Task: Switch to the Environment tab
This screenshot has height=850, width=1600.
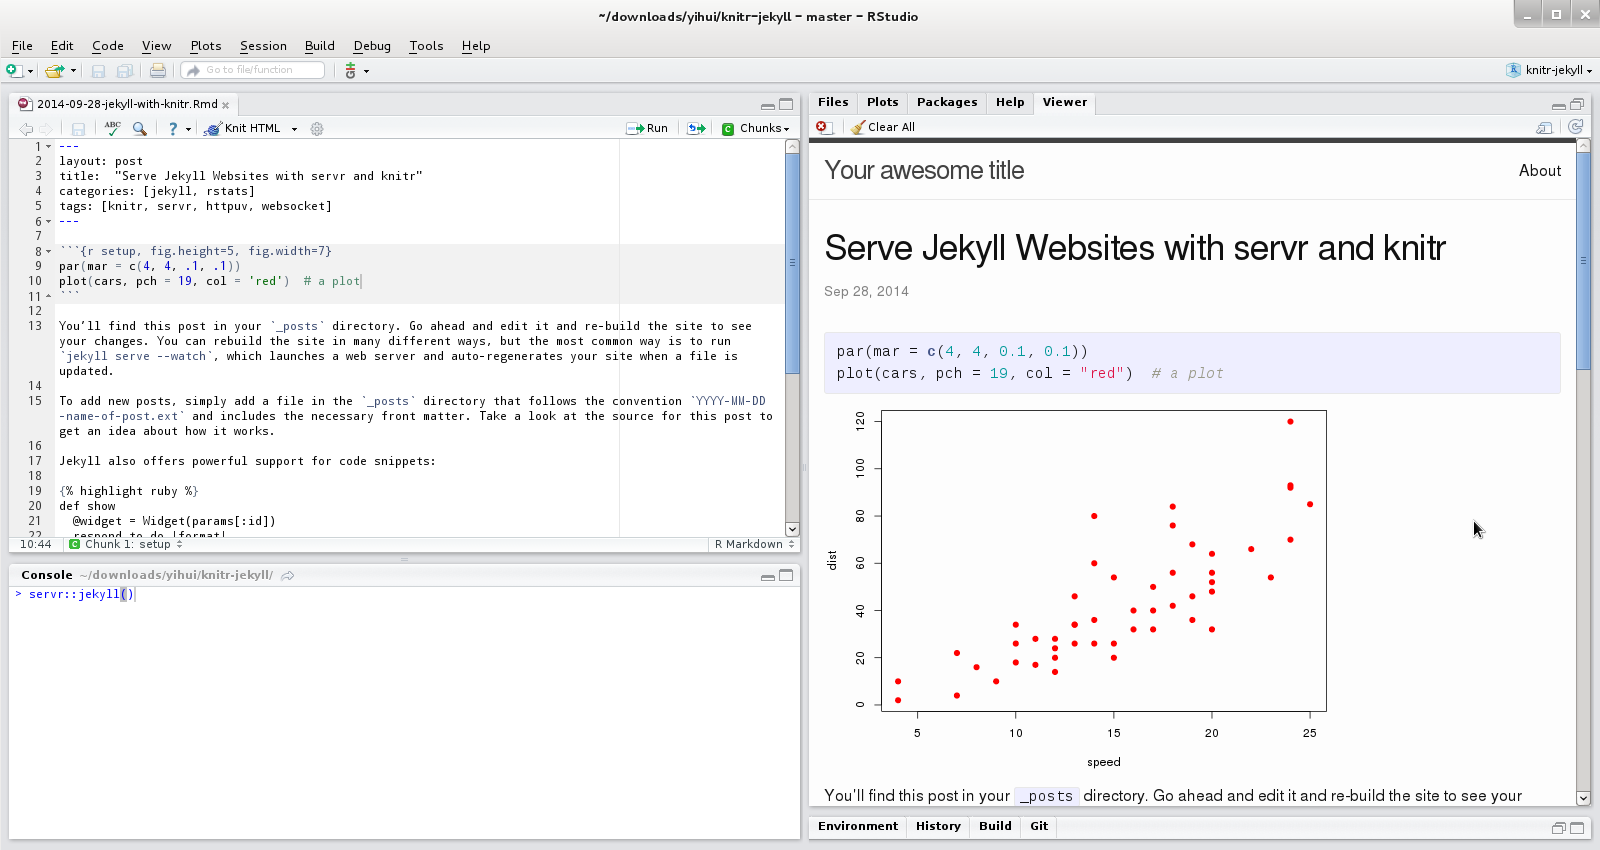Action: pyautogui.click(x=858, y=826)
